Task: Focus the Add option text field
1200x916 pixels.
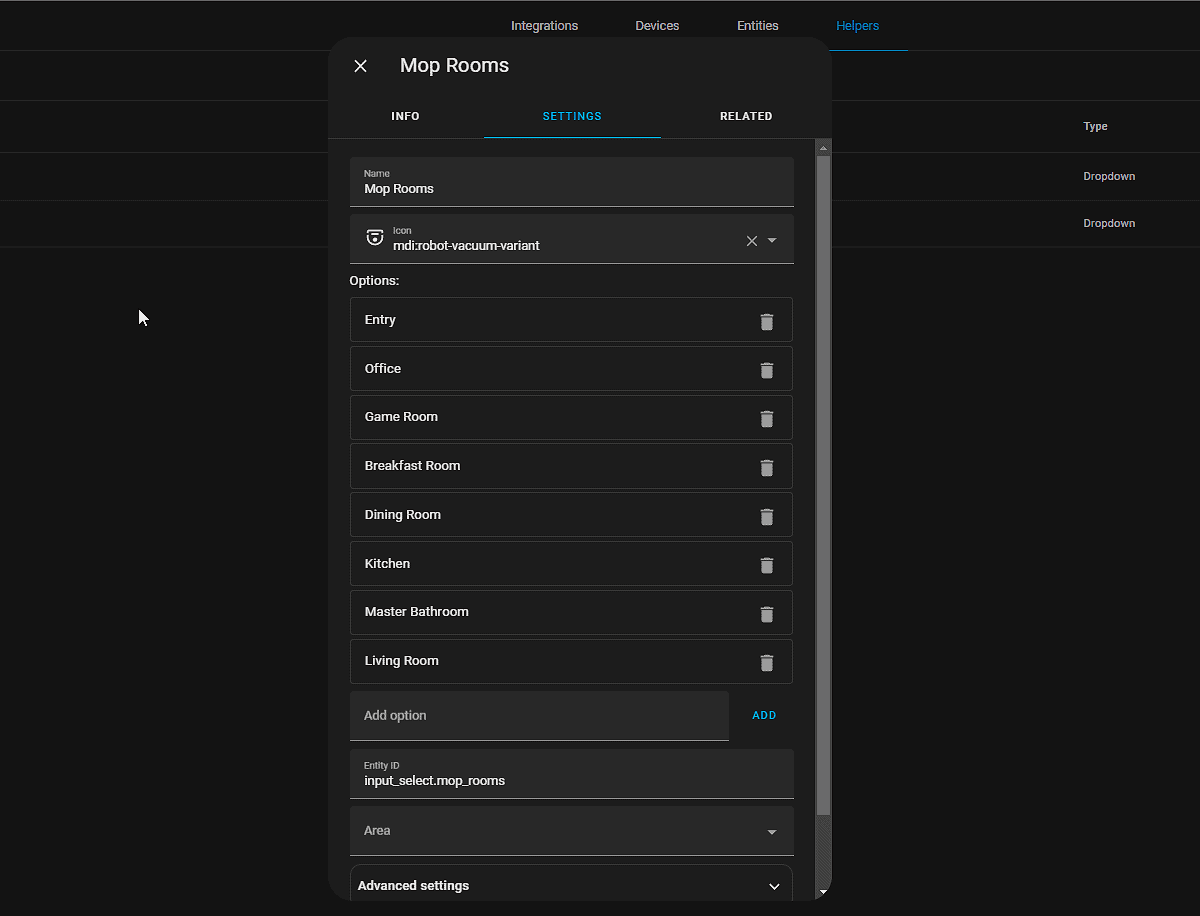Action: coord(539,716)
